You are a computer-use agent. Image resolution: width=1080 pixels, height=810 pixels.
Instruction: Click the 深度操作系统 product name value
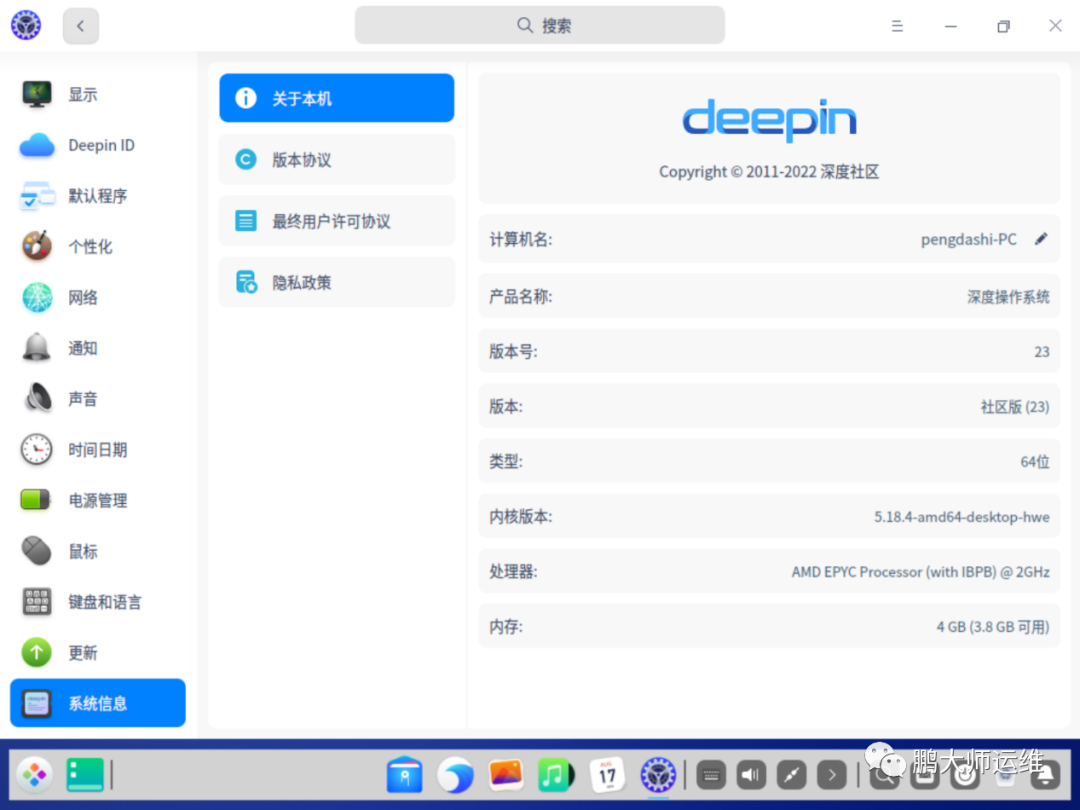[1008, 297]
